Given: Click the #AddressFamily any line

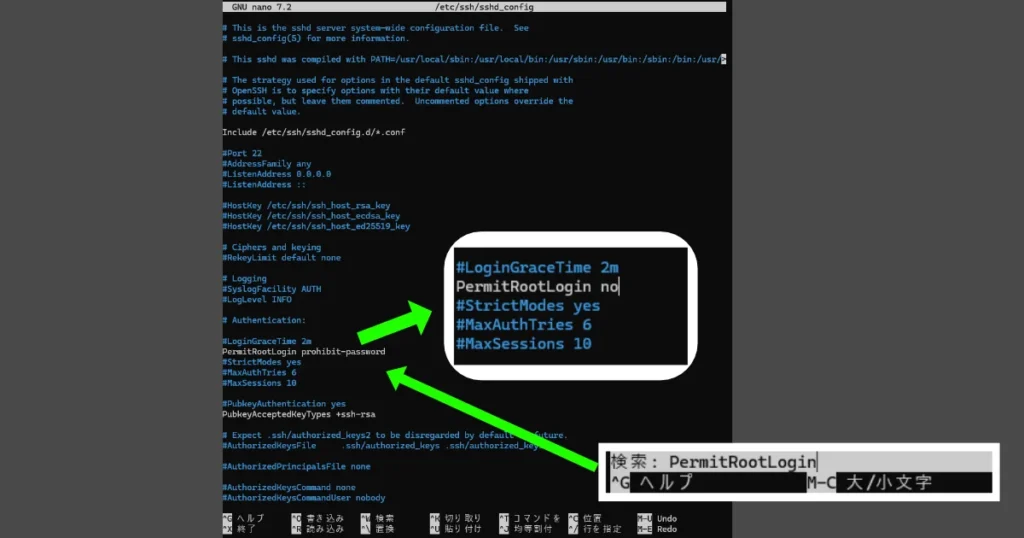Looking at the screenshot, I should [x=266, y=164].
